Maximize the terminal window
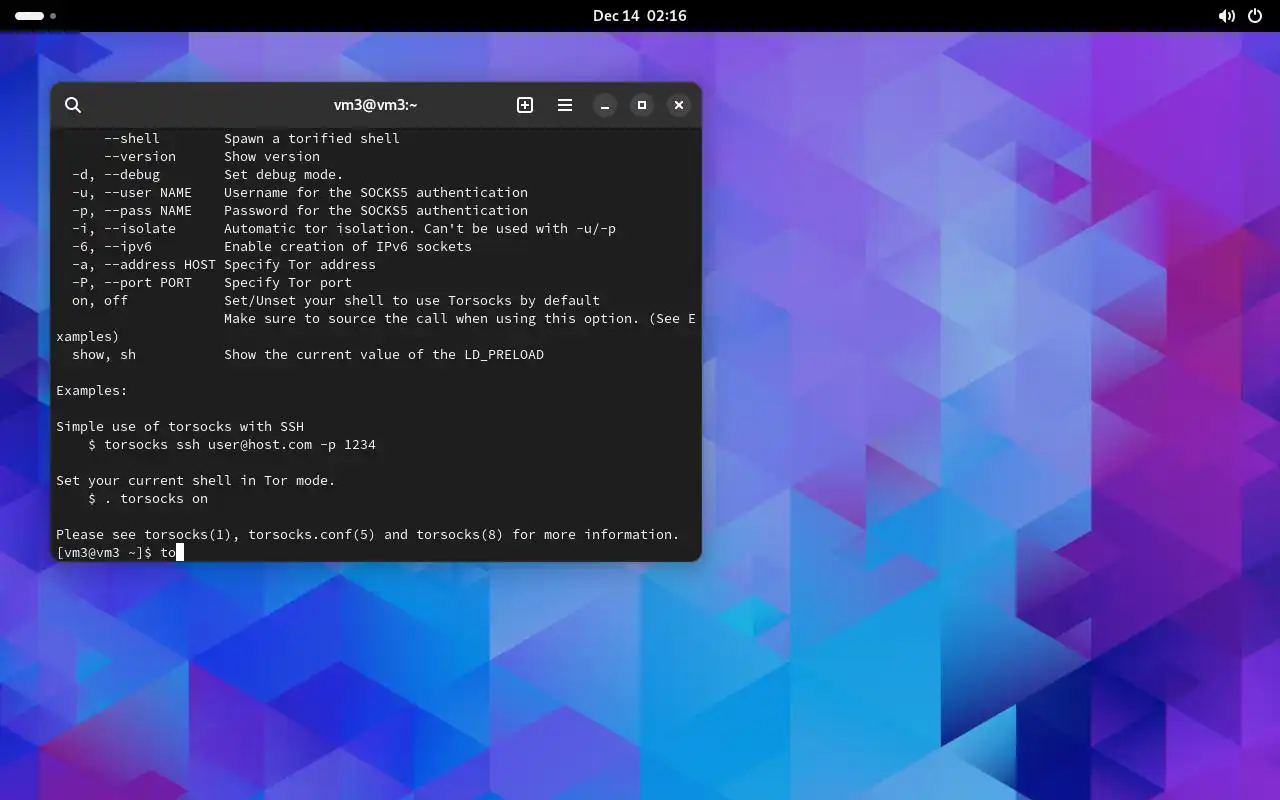The image size is (1280, 800). pyautogui.click(x=642, y=105)
